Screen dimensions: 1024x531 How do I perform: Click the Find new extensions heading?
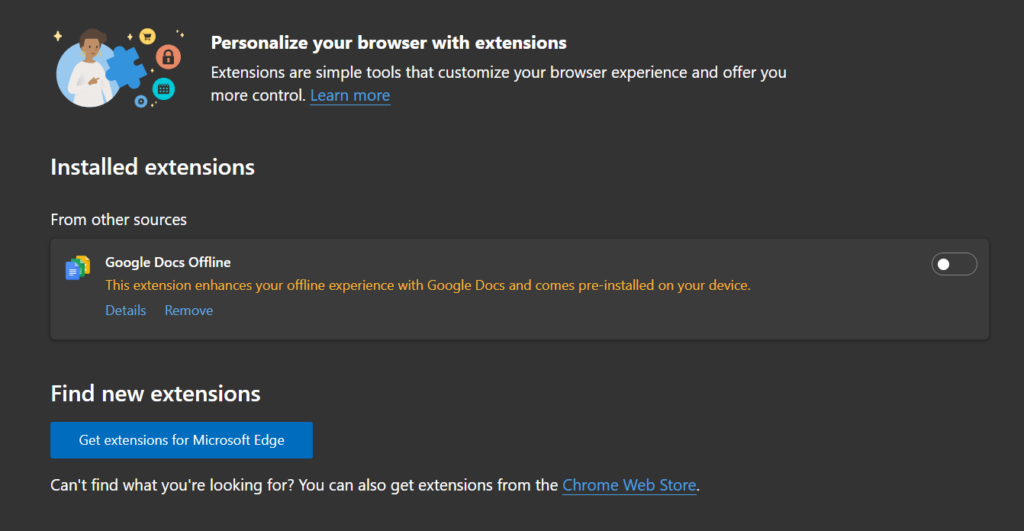click(x=156, y=393)
